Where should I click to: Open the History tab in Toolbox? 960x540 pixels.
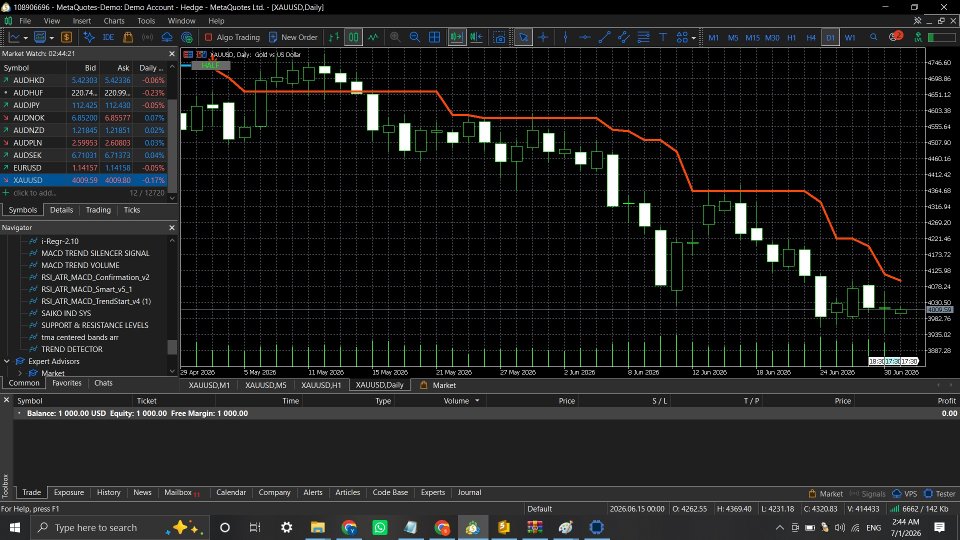(x=108, y=492)
